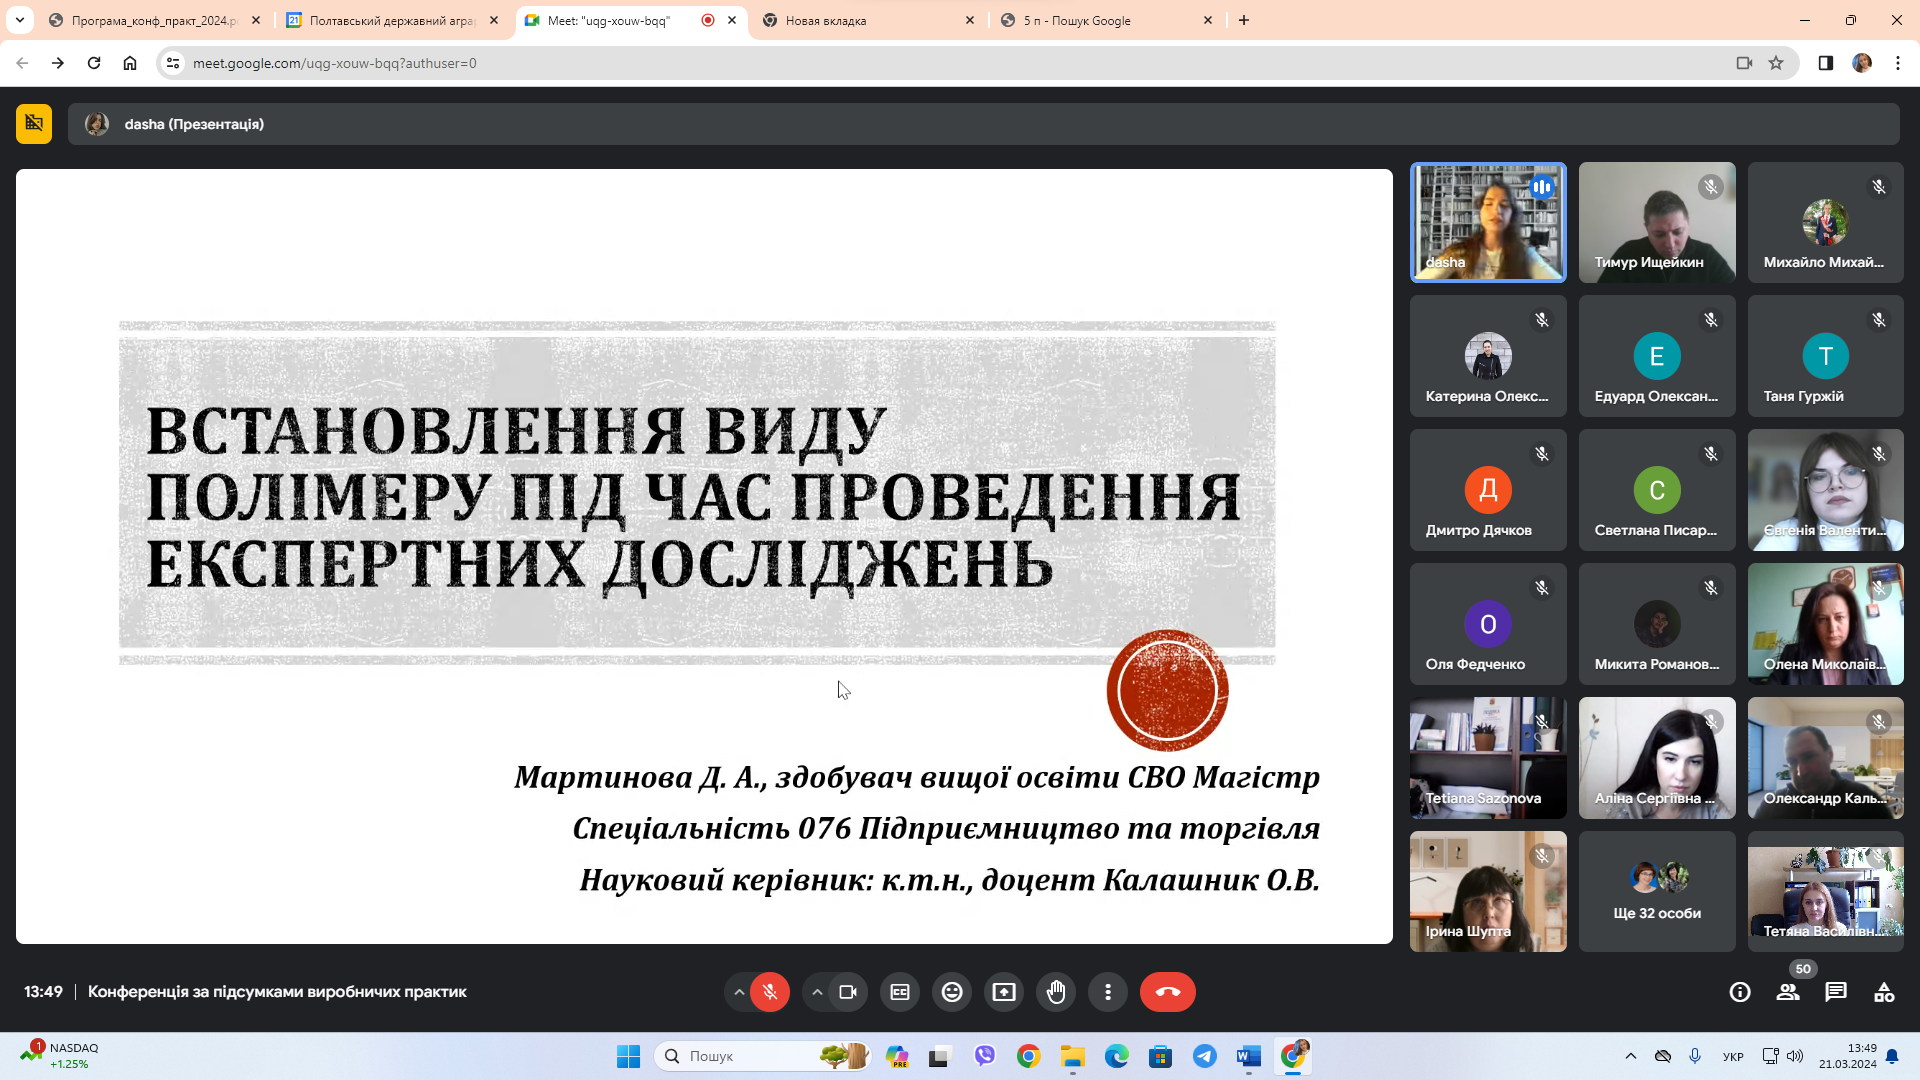Open meeting details info icon
This screenshot has height=1080, width=1920.
(1740, 992)
